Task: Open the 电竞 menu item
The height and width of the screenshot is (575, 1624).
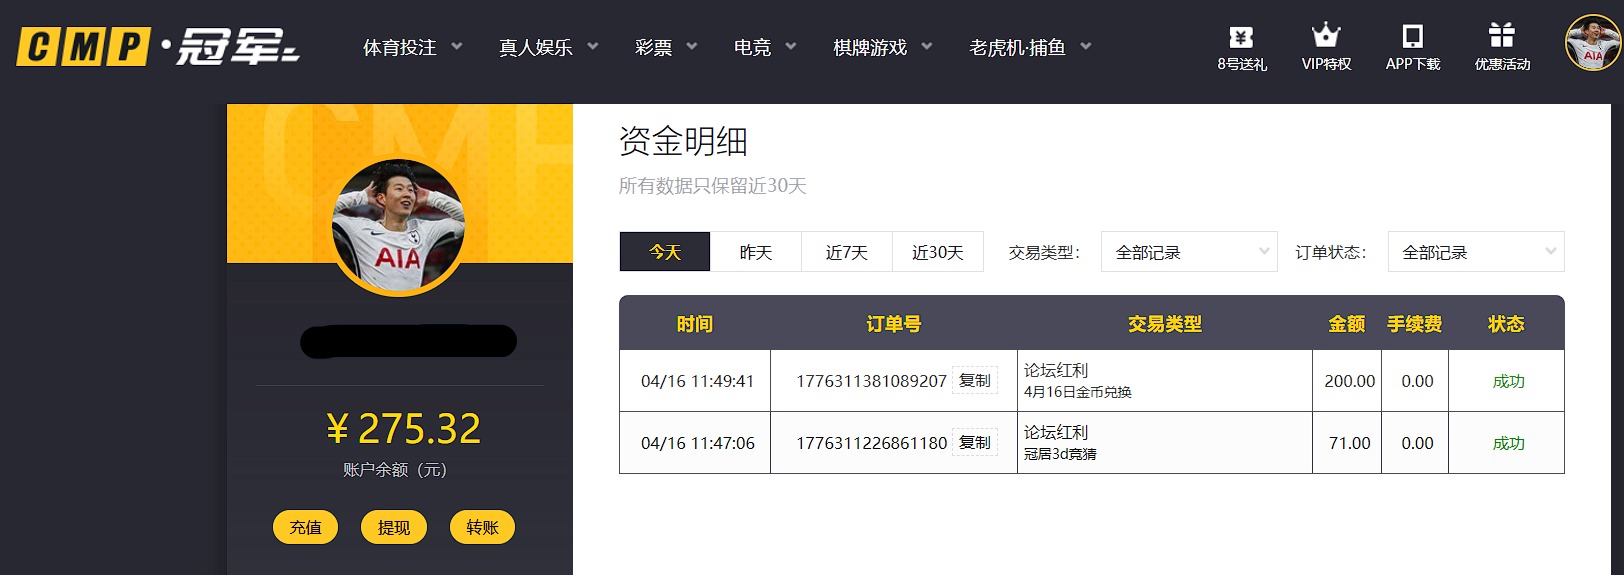Action: (x=764, y=47)
